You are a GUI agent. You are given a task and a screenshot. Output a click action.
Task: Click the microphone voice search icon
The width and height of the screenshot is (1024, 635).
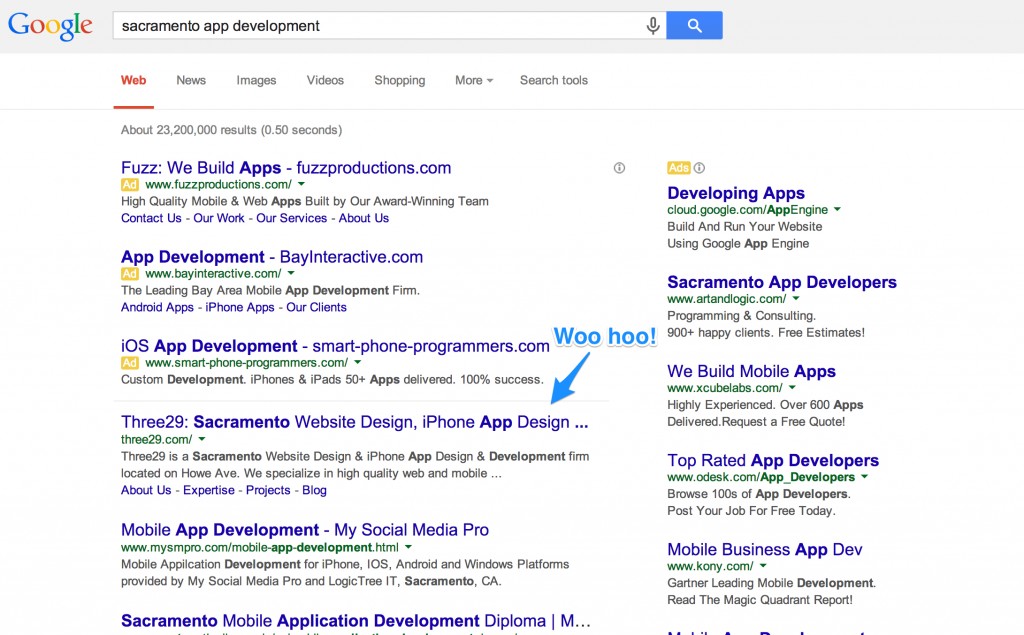click(x=653, y=26)
